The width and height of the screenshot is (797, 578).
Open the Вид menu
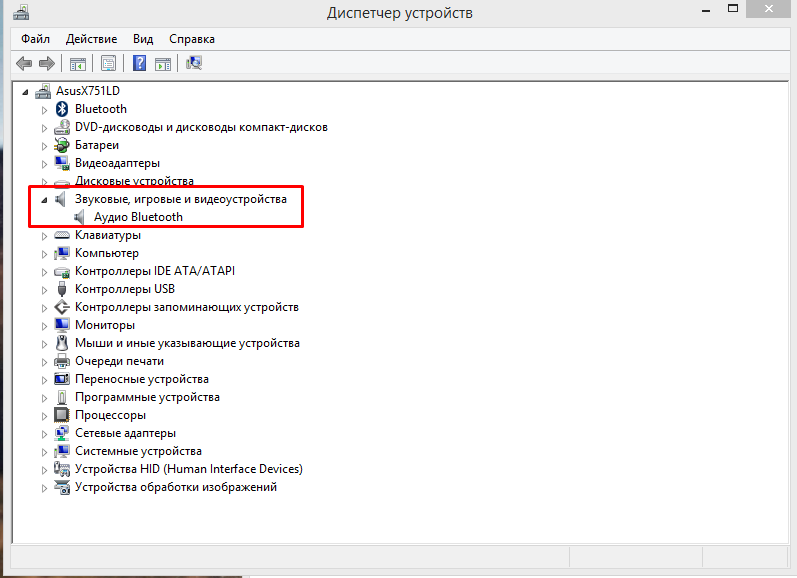[x=143, y=39]
